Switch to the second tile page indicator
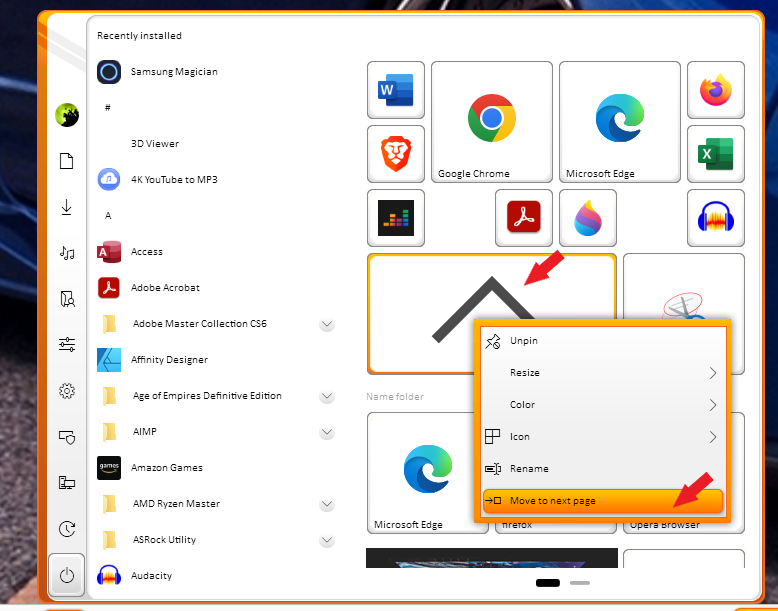Screen dimensions: 778x611 pos(580,583)
